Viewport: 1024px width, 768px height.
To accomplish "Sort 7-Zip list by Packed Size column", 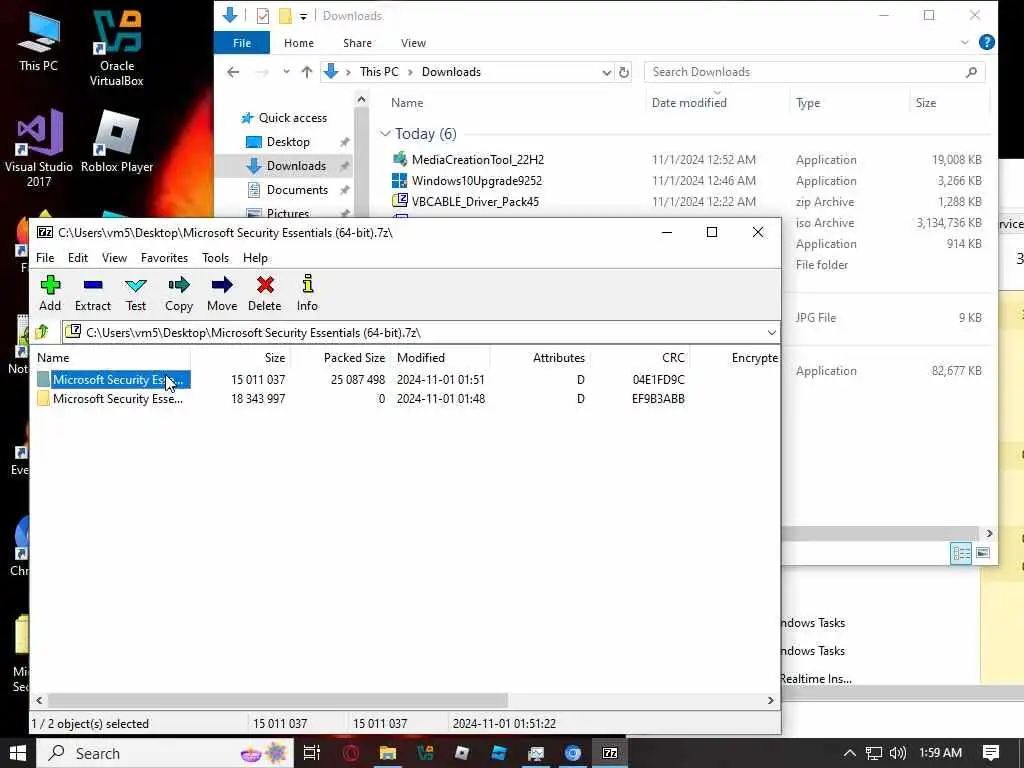I will point(354,358).
